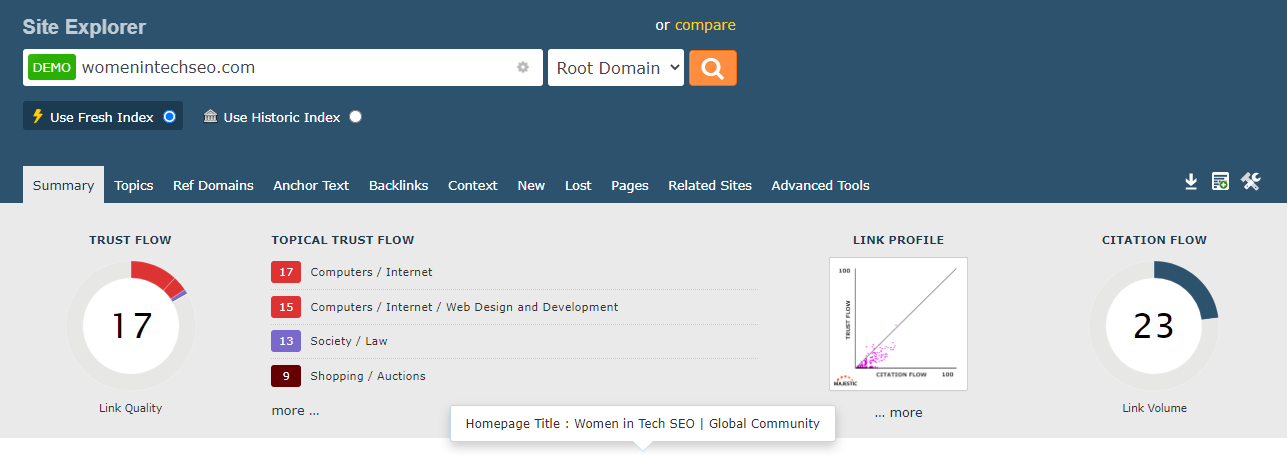Click the Shopping / Auctions topic text

(368, 376)
